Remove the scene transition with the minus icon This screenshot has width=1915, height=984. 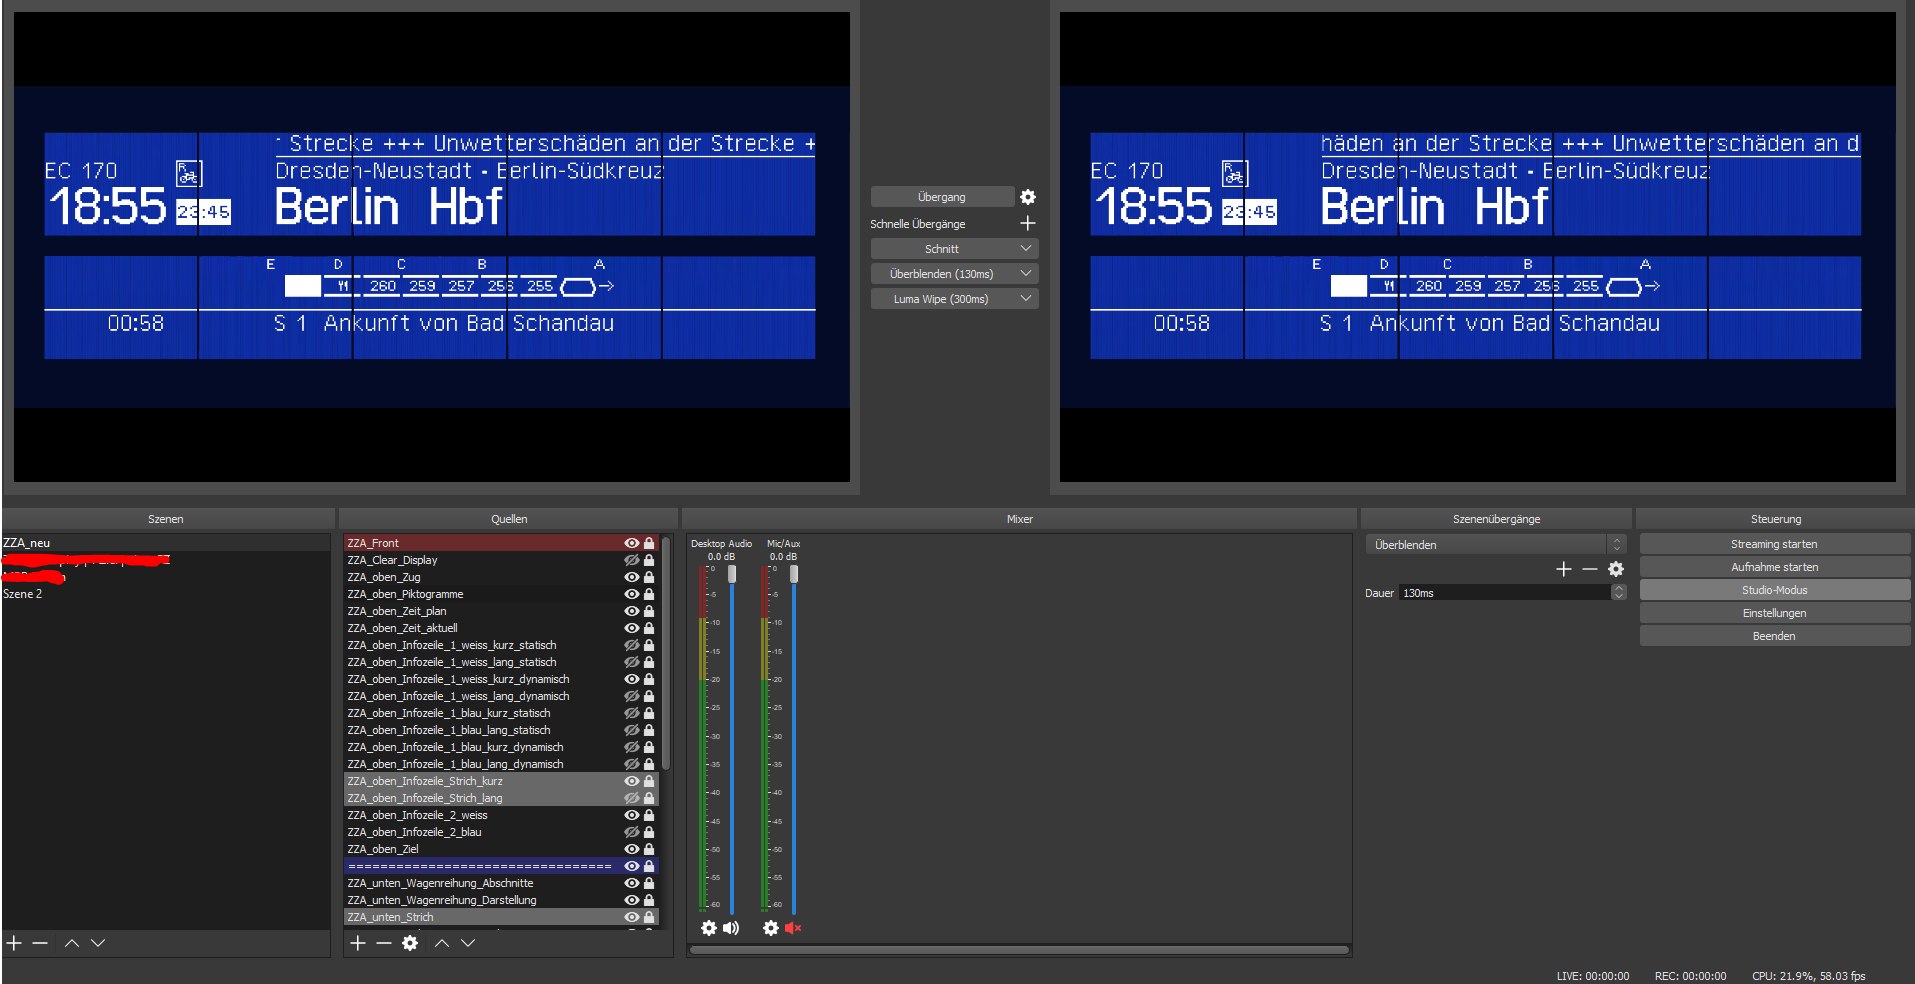(1590, 569)
